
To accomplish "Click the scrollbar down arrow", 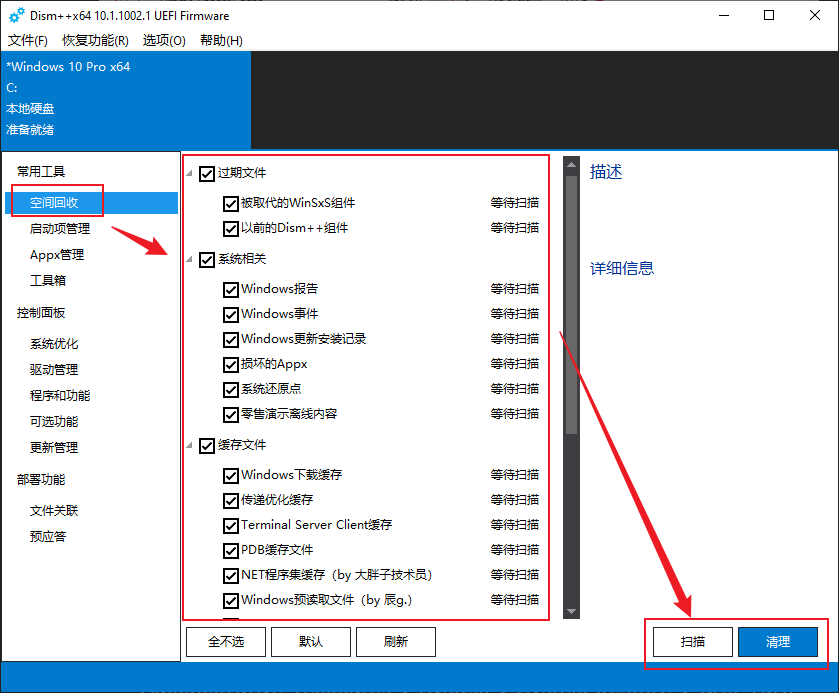I will [571, 610].
